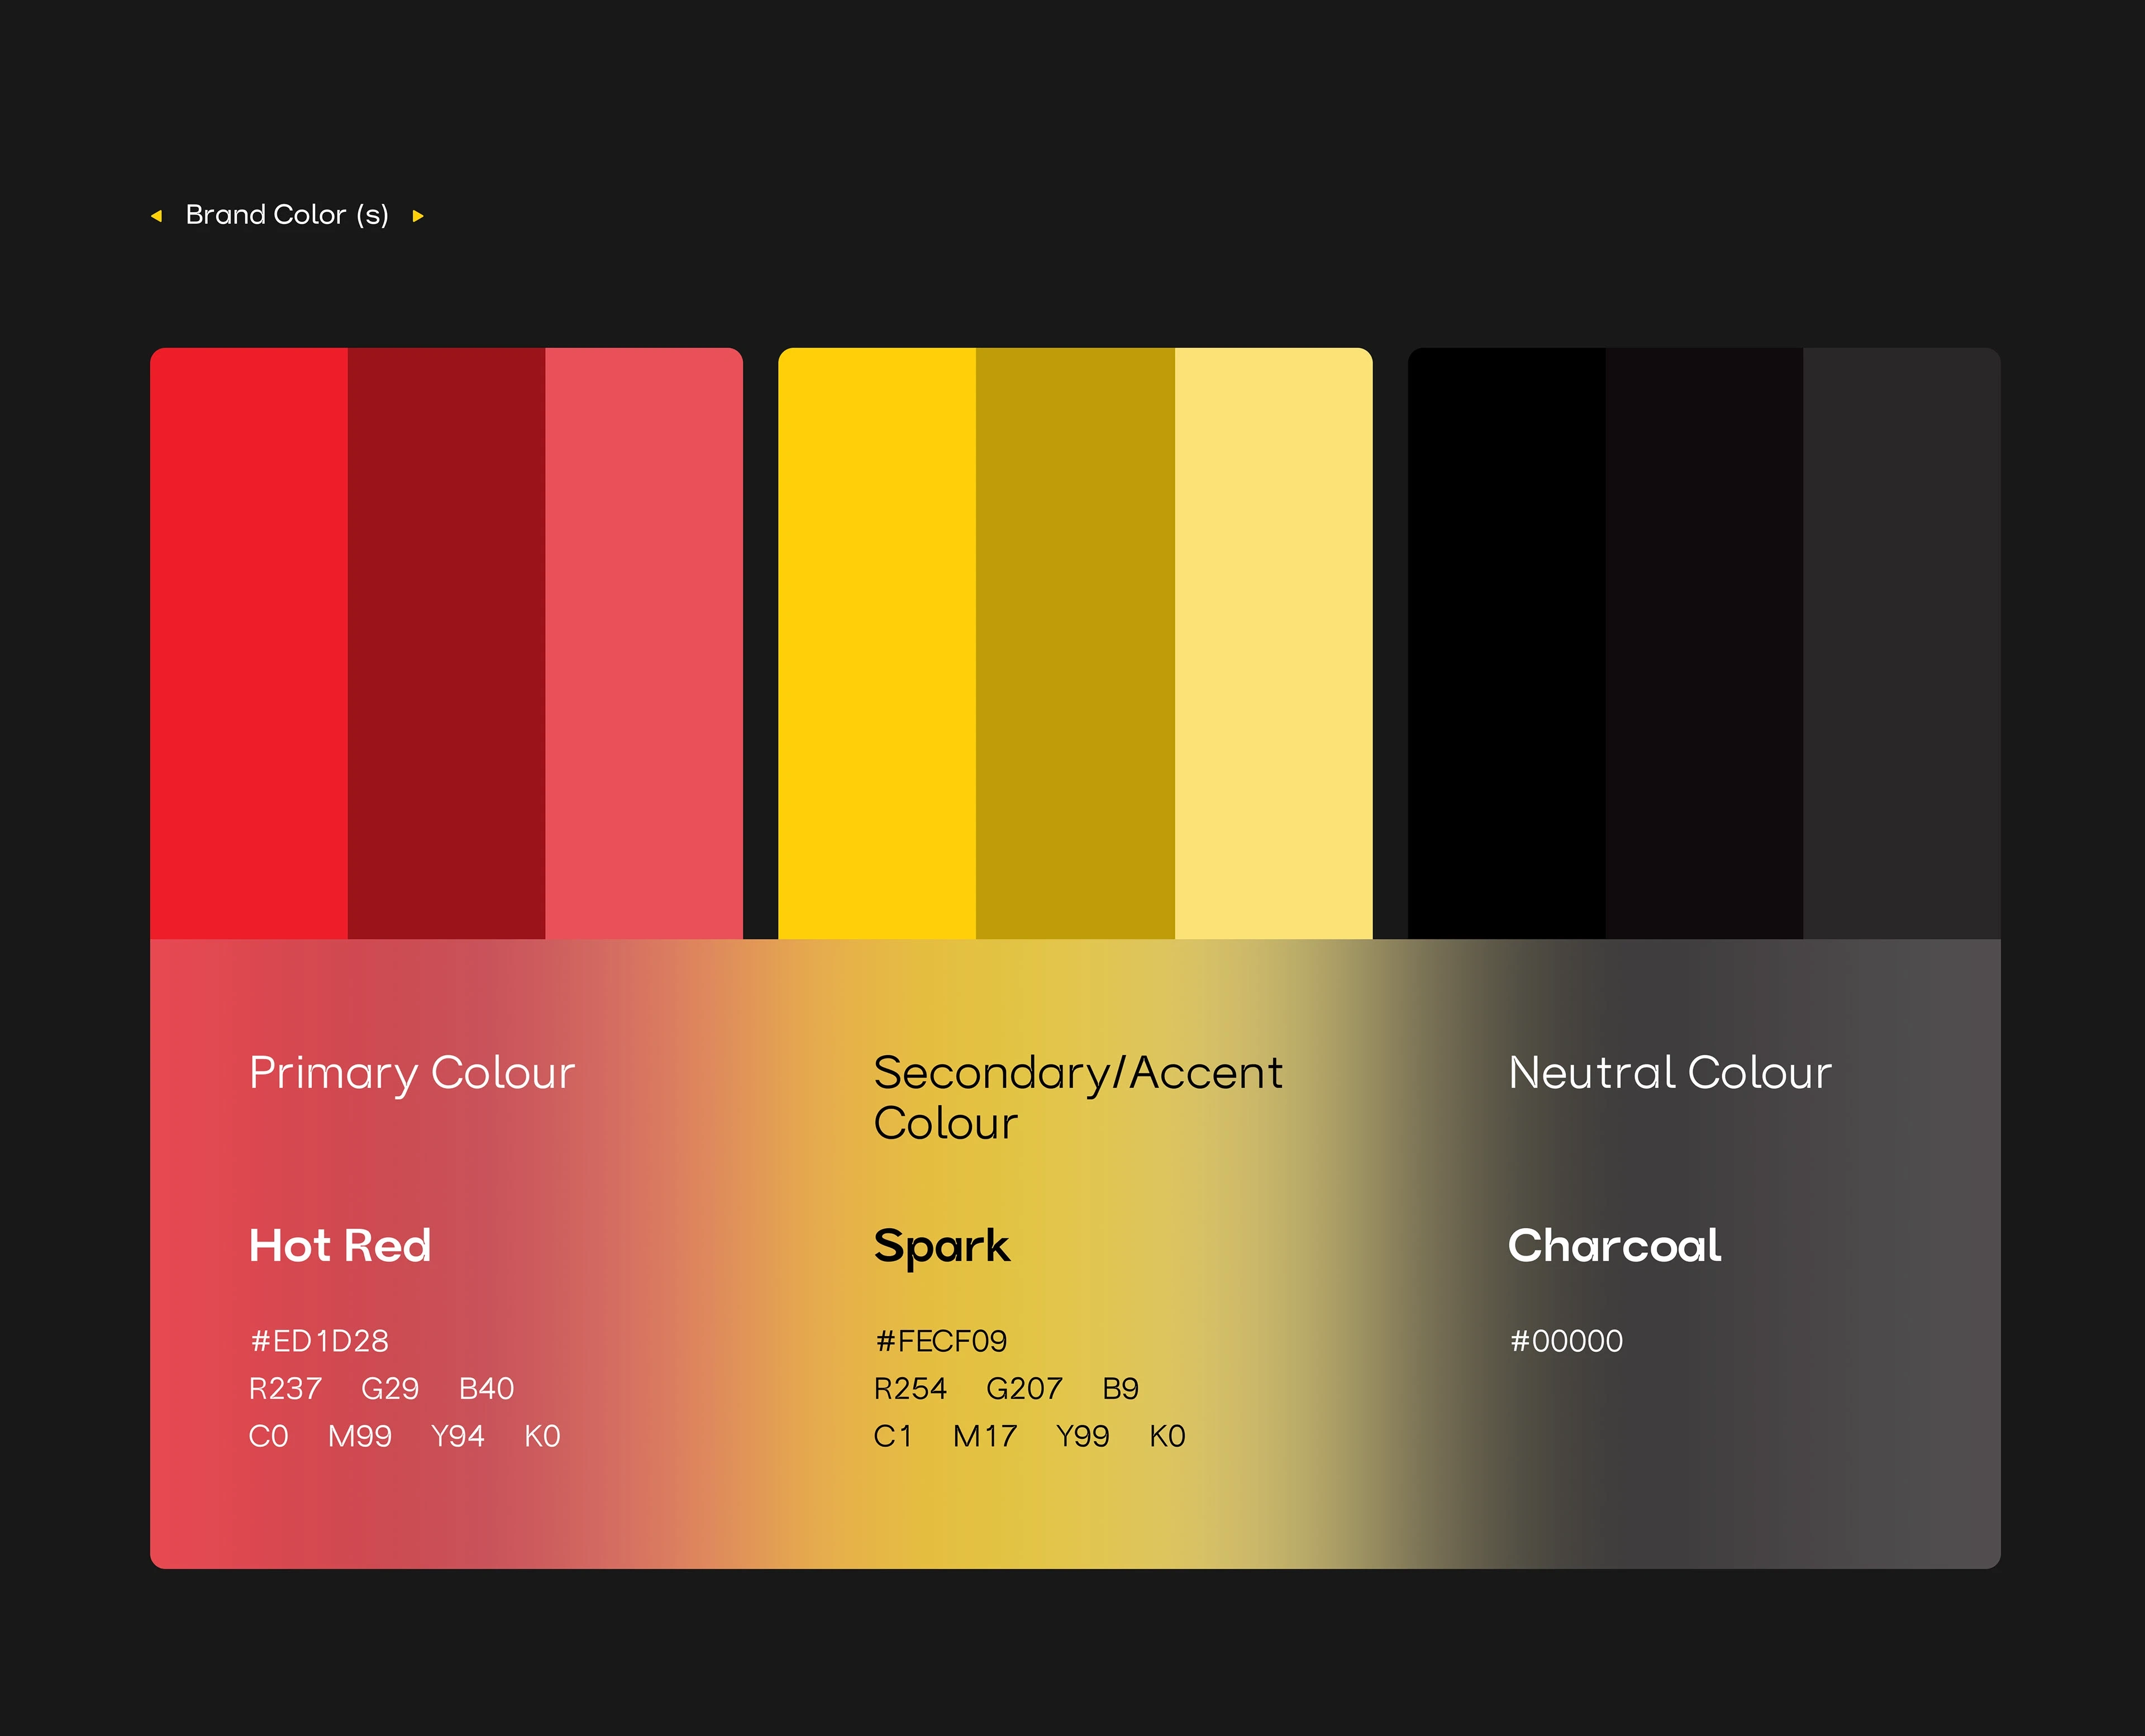This screenshot has width=2145, height=1736.
Task: Select the pure black swatch
Action: click(1506, 642)
